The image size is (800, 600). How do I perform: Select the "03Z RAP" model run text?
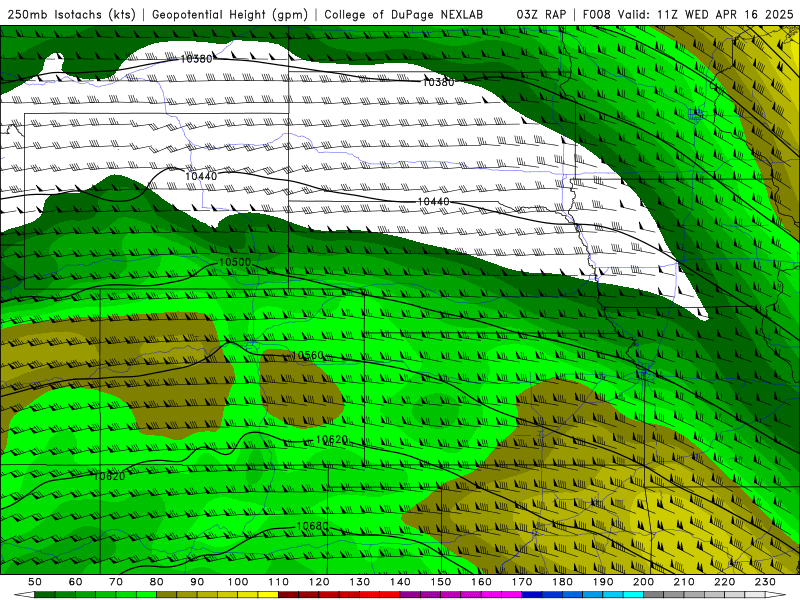point(541,14)
